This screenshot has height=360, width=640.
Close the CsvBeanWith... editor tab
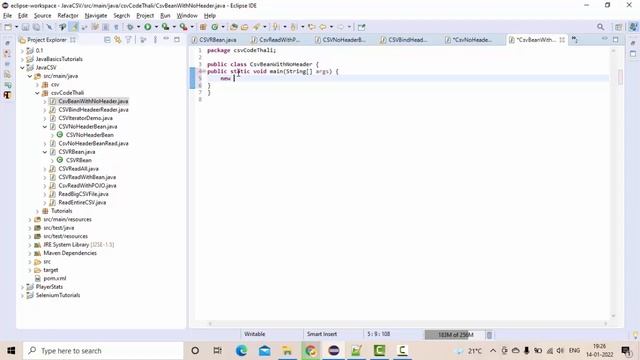pos(562,40)
